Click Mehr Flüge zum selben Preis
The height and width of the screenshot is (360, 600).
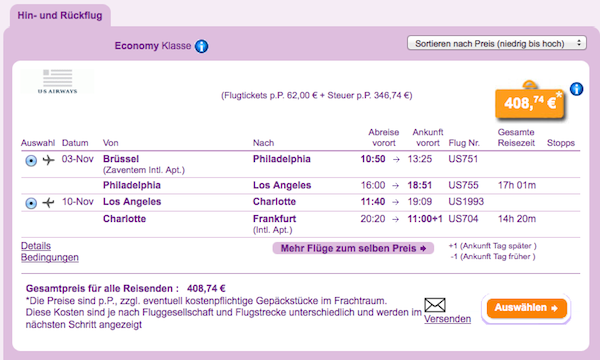[353, 248]
